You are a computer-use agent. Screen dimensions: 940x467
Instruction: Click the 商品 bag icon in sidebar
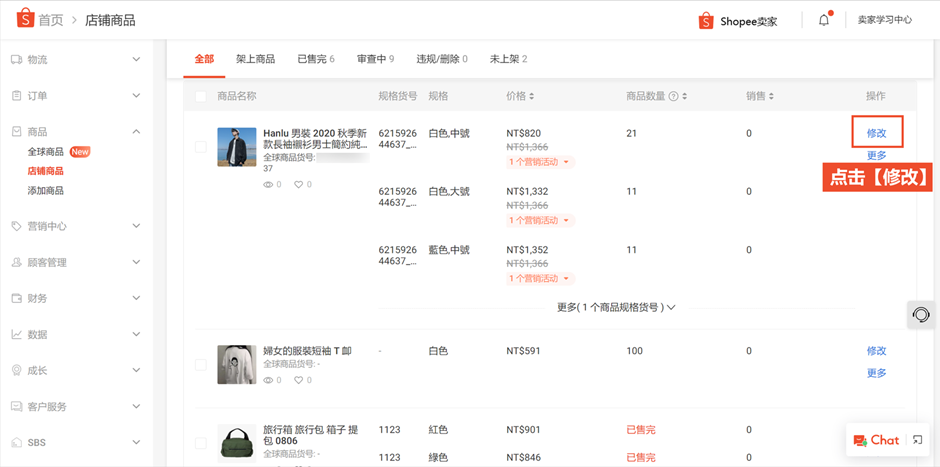click(17, 131)
